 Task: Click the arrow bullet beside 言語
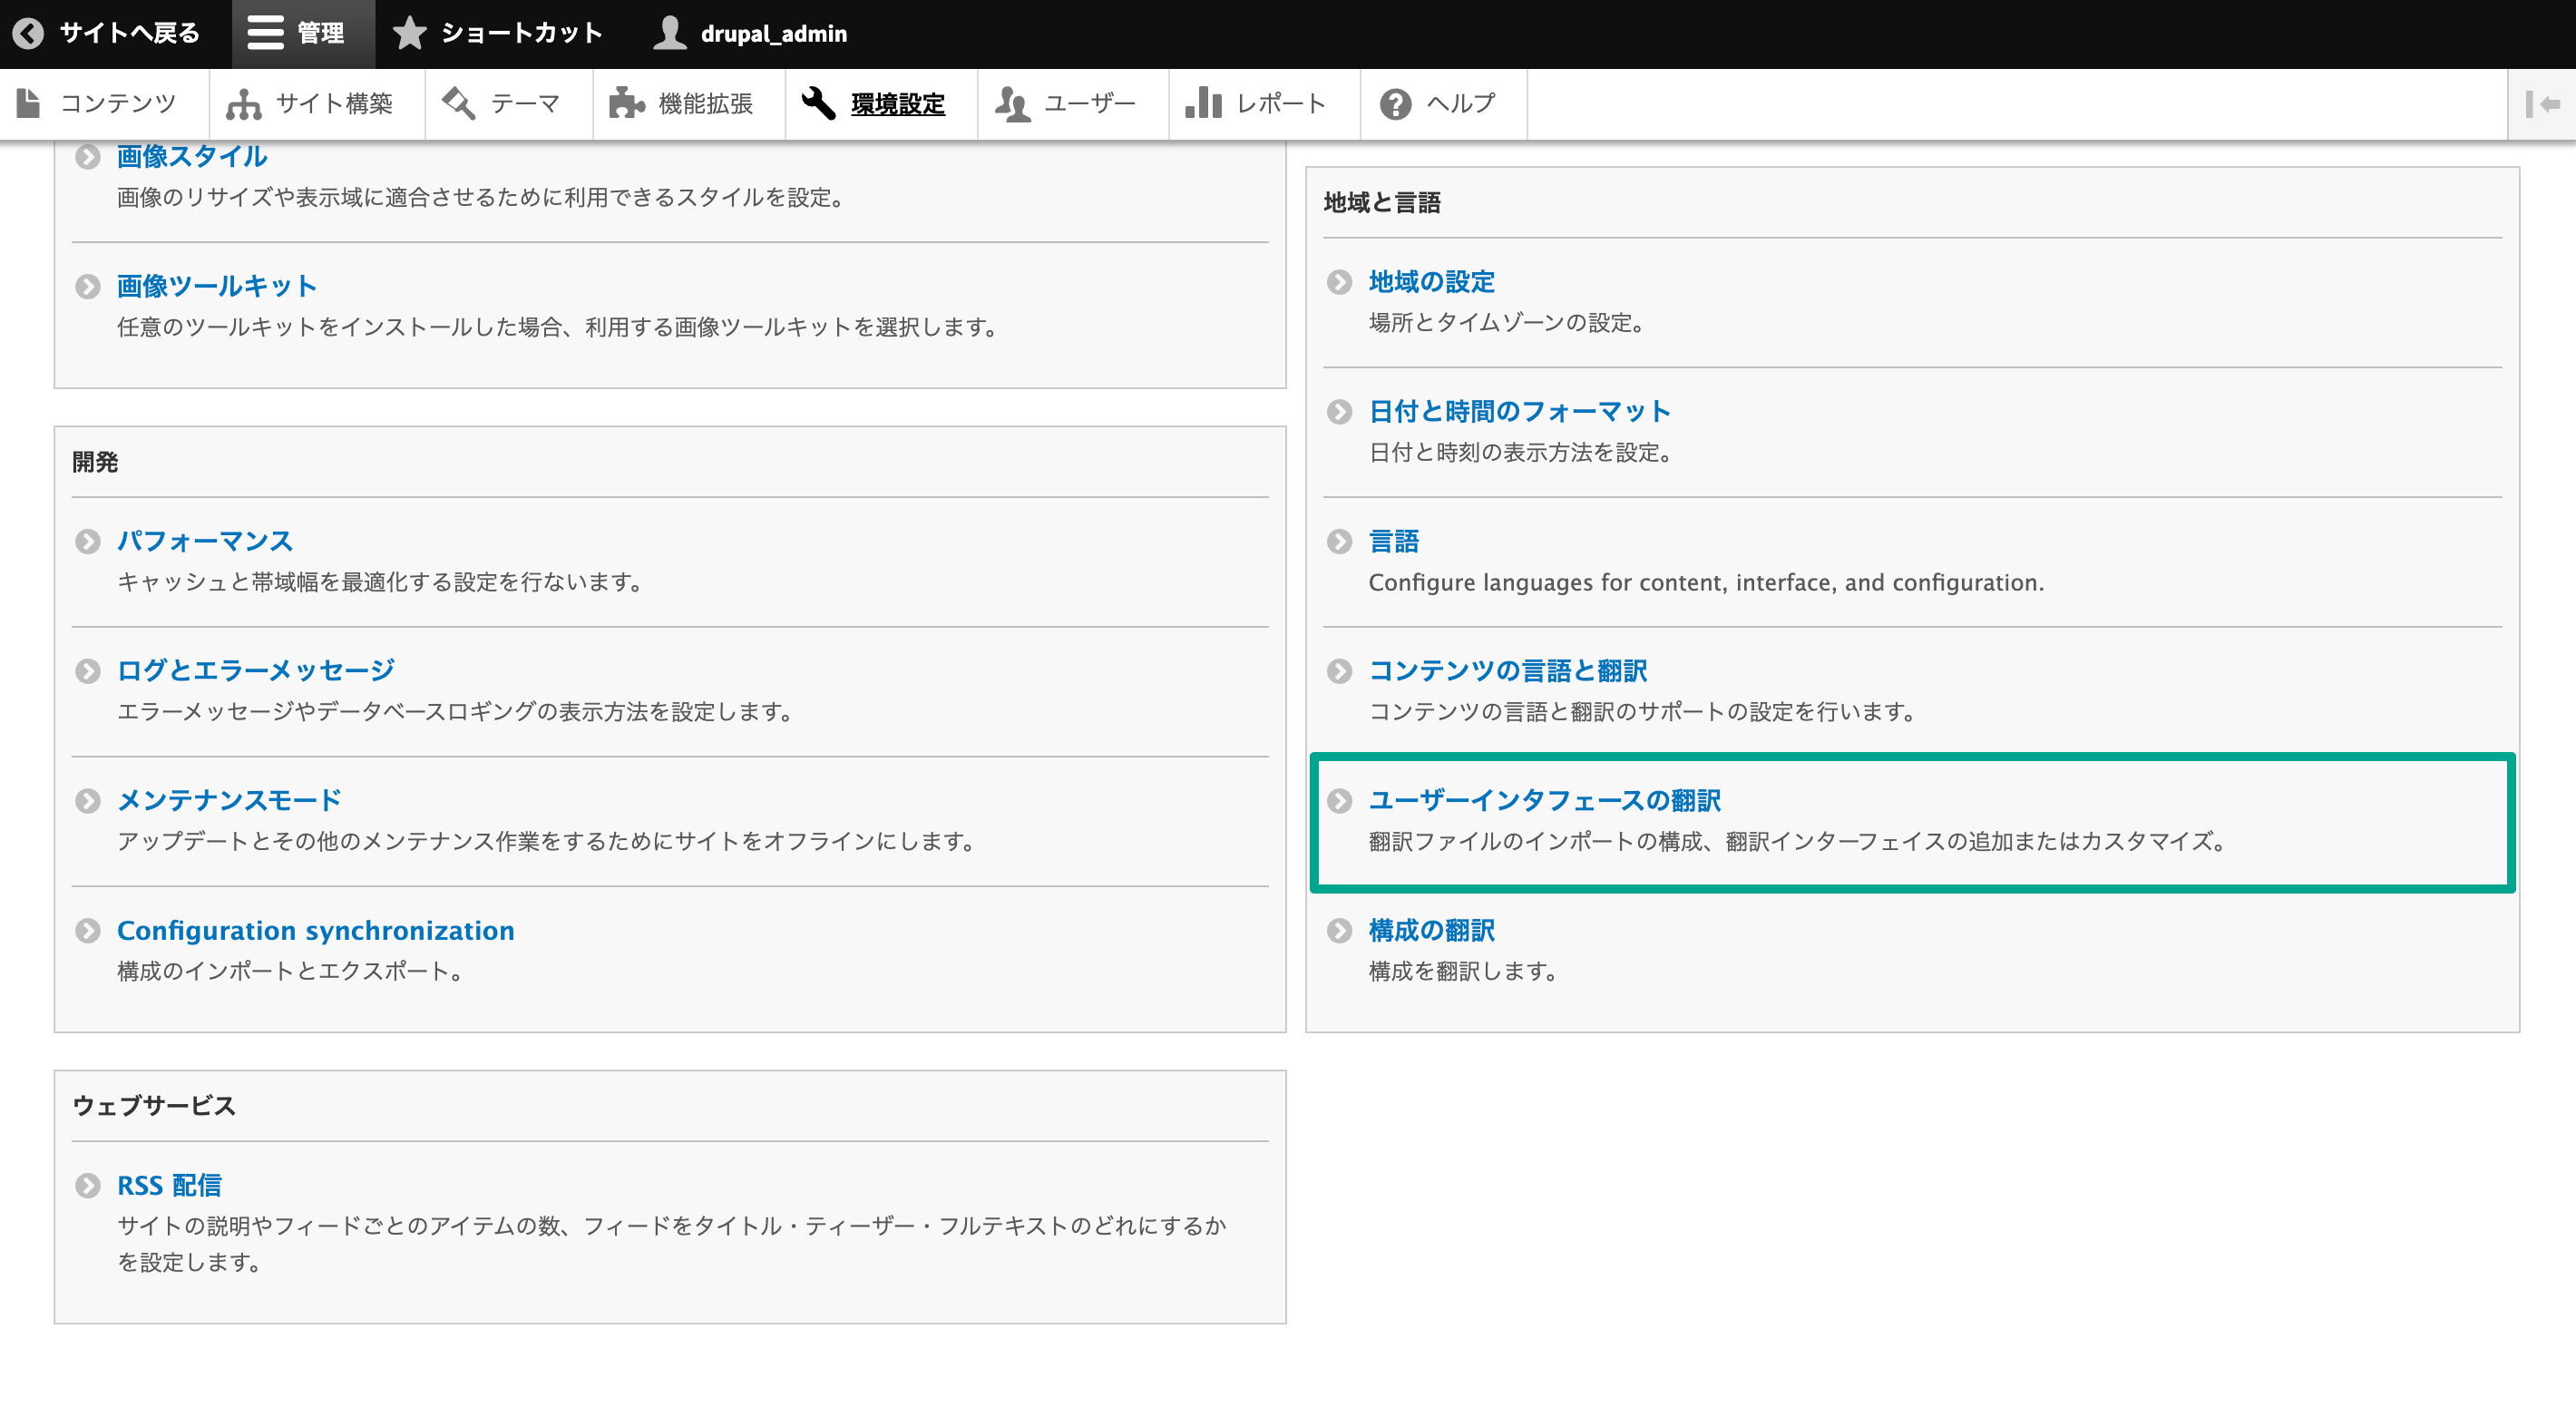1339,542
